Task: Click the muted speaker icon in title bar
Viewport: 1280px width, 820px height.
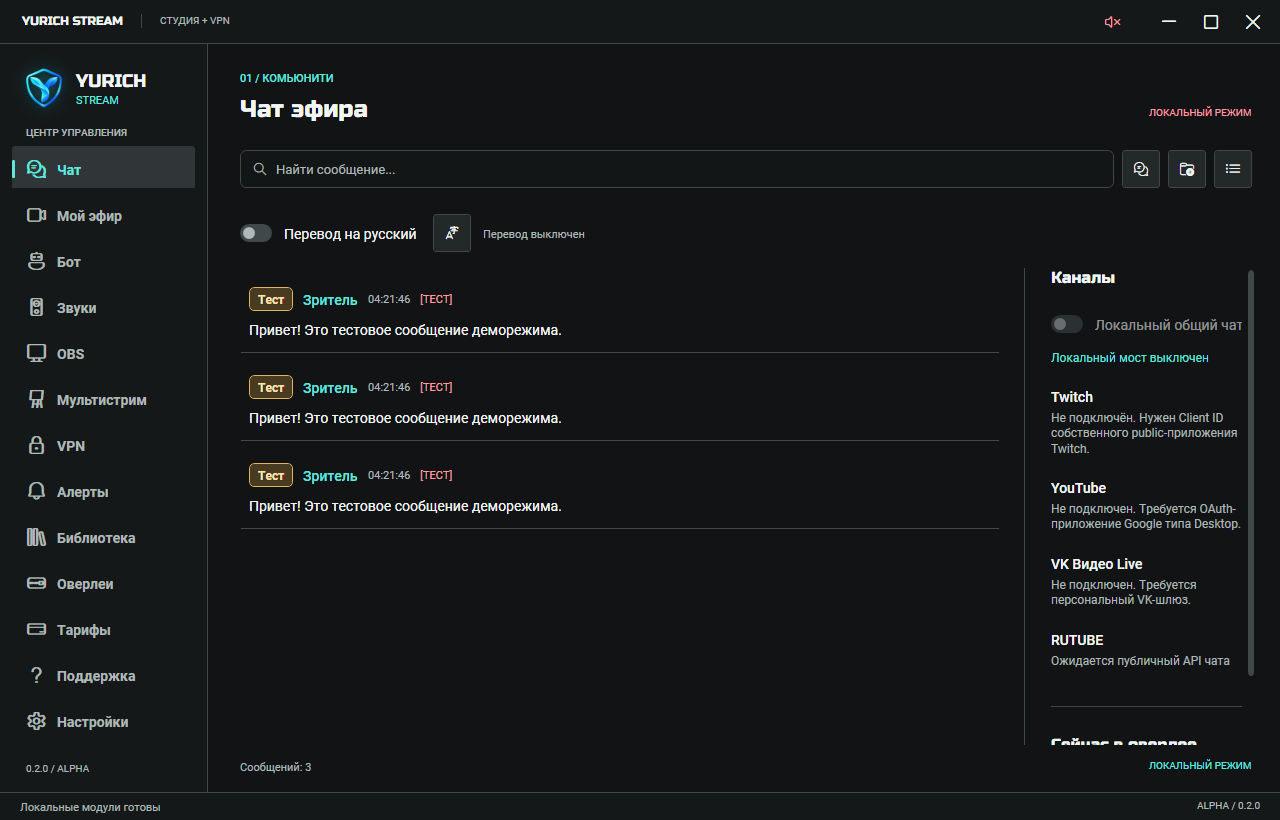Action: (1112, 22)
